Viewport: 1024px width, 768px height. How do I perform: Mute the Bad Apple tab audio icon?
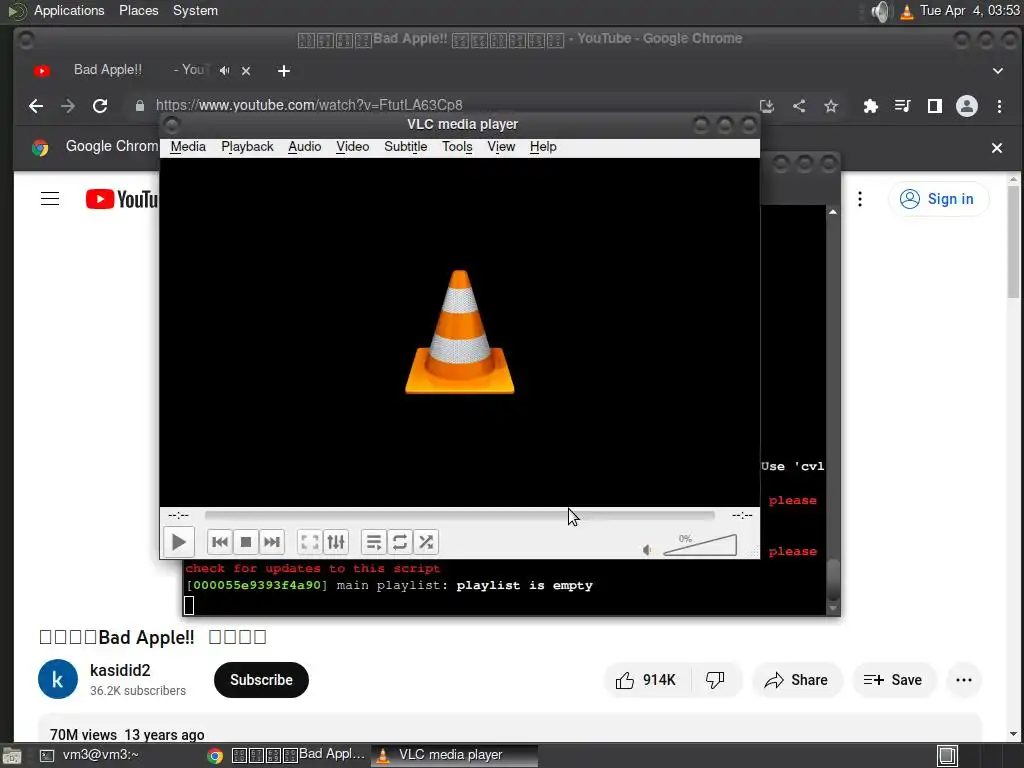point(225,71)
